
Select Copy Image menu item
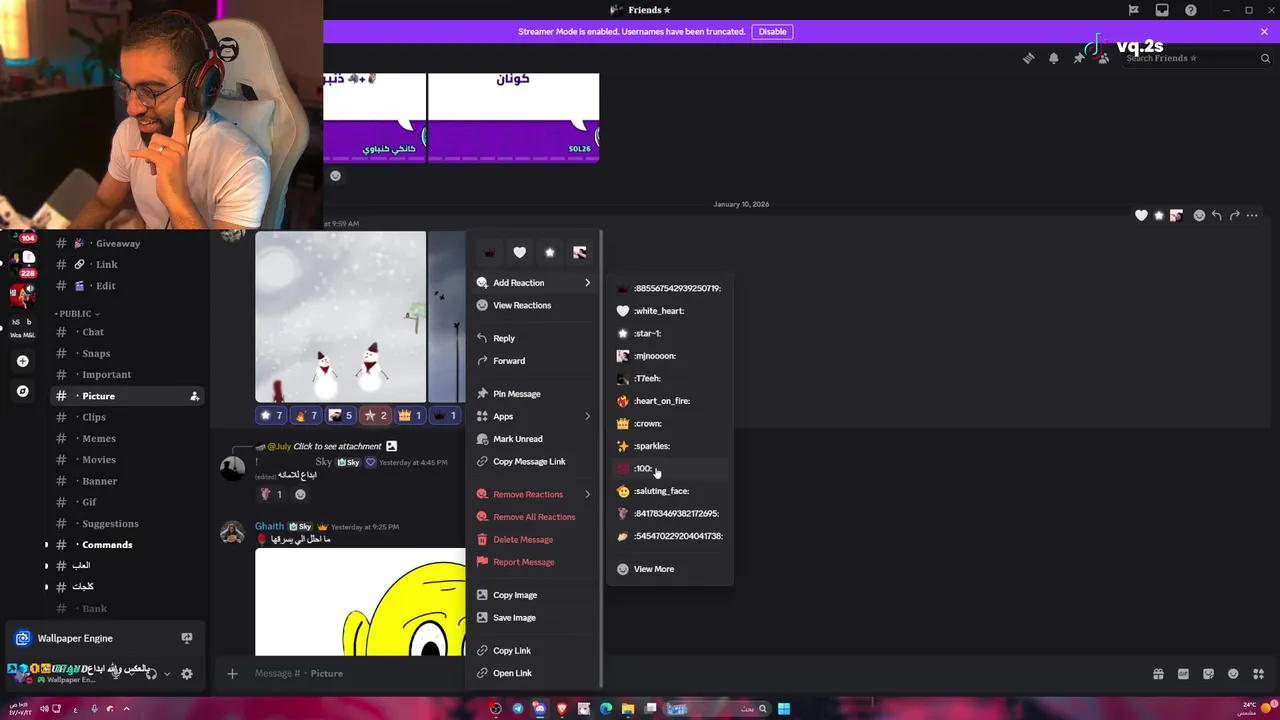(x=534, y=595)
